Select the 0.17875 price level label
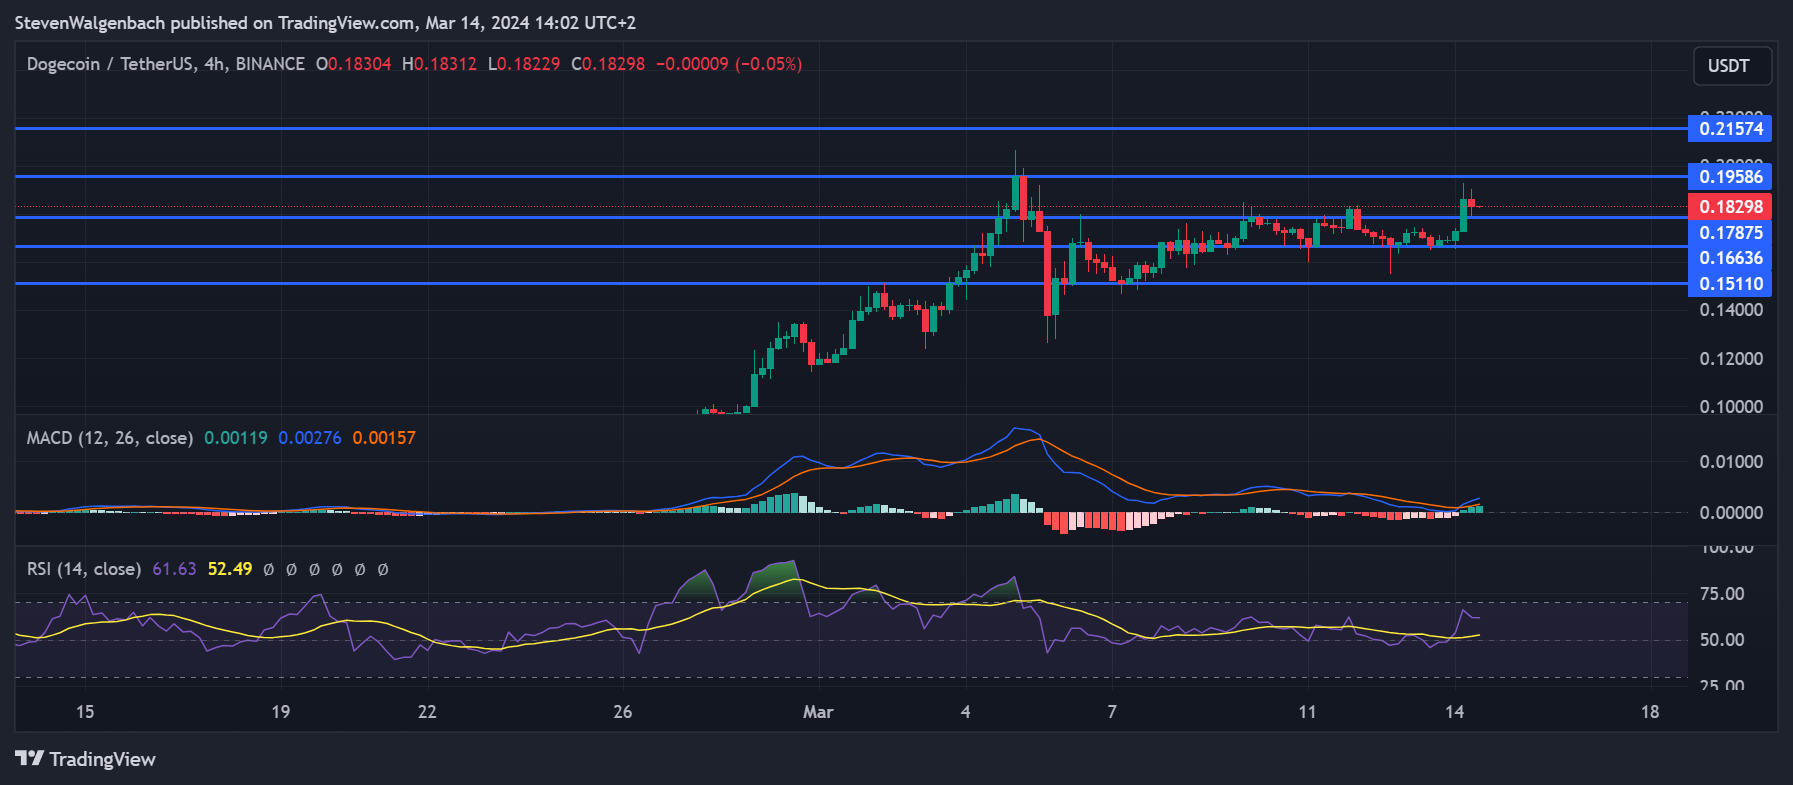1793x785 pixels. coord(1730,232)
